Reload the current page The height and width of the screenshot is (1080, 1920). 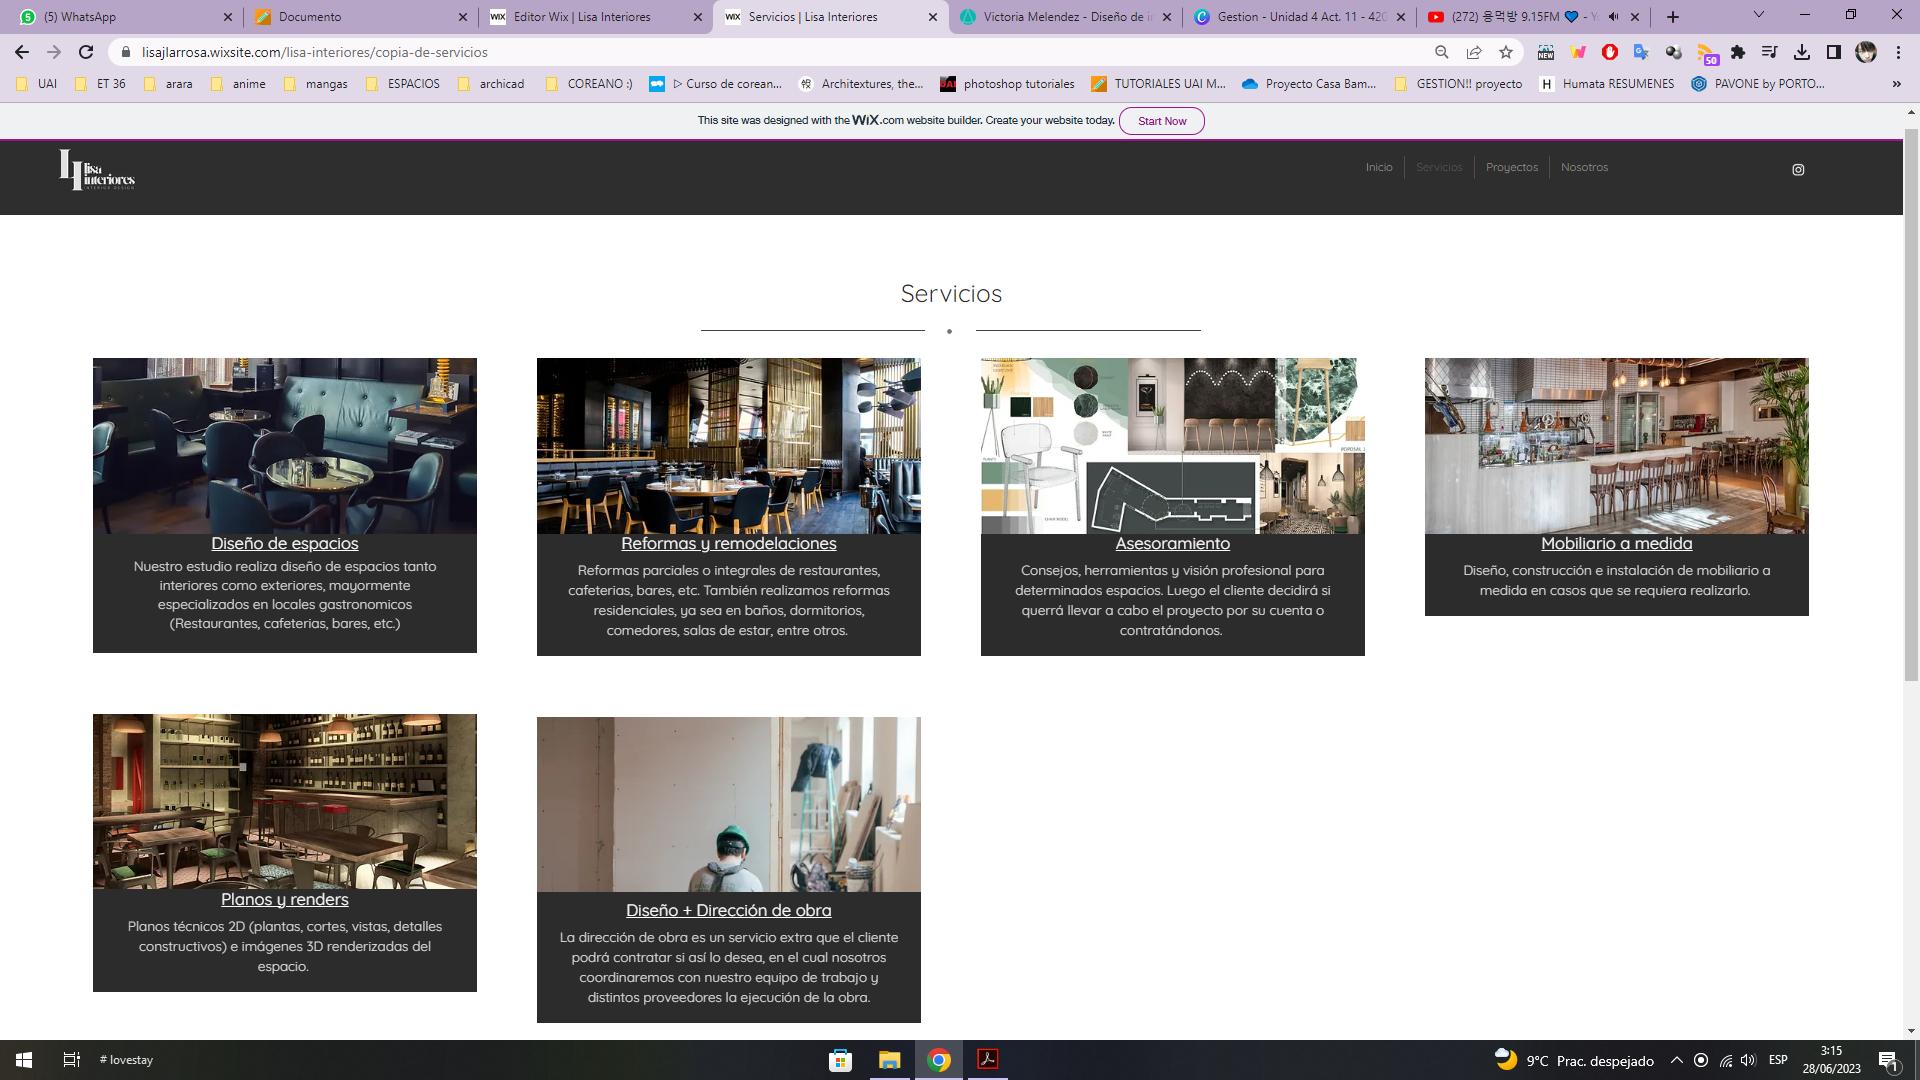[x=86, y=52]
